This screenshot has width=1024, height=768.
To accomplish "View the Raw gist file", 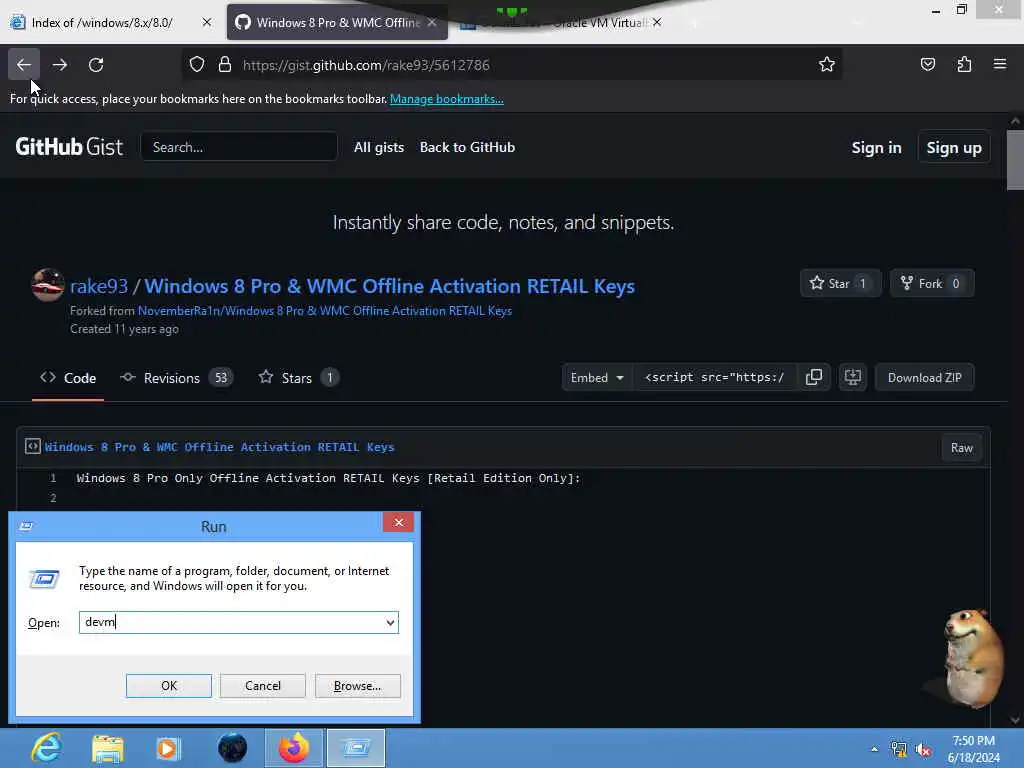I will tap(961, 447).
